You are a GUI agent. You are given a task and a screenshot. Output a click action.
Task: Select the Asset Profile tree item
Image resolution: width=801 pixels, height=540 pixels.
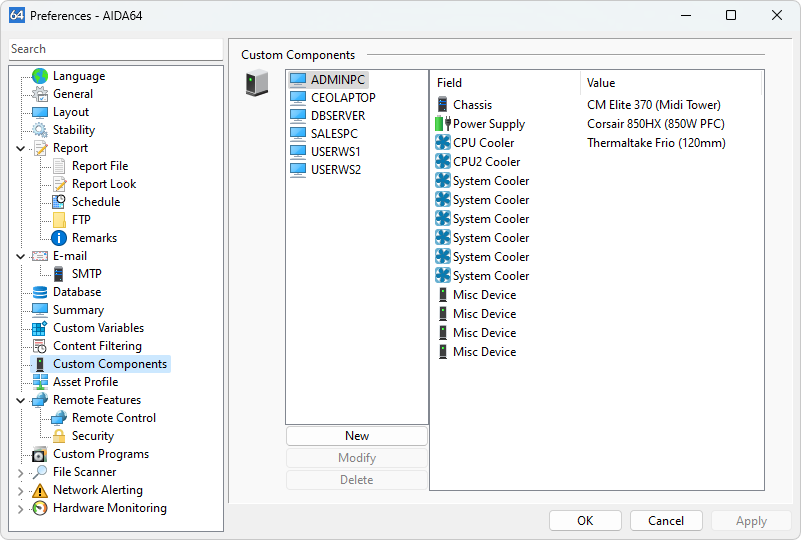(x=85, y=382)
